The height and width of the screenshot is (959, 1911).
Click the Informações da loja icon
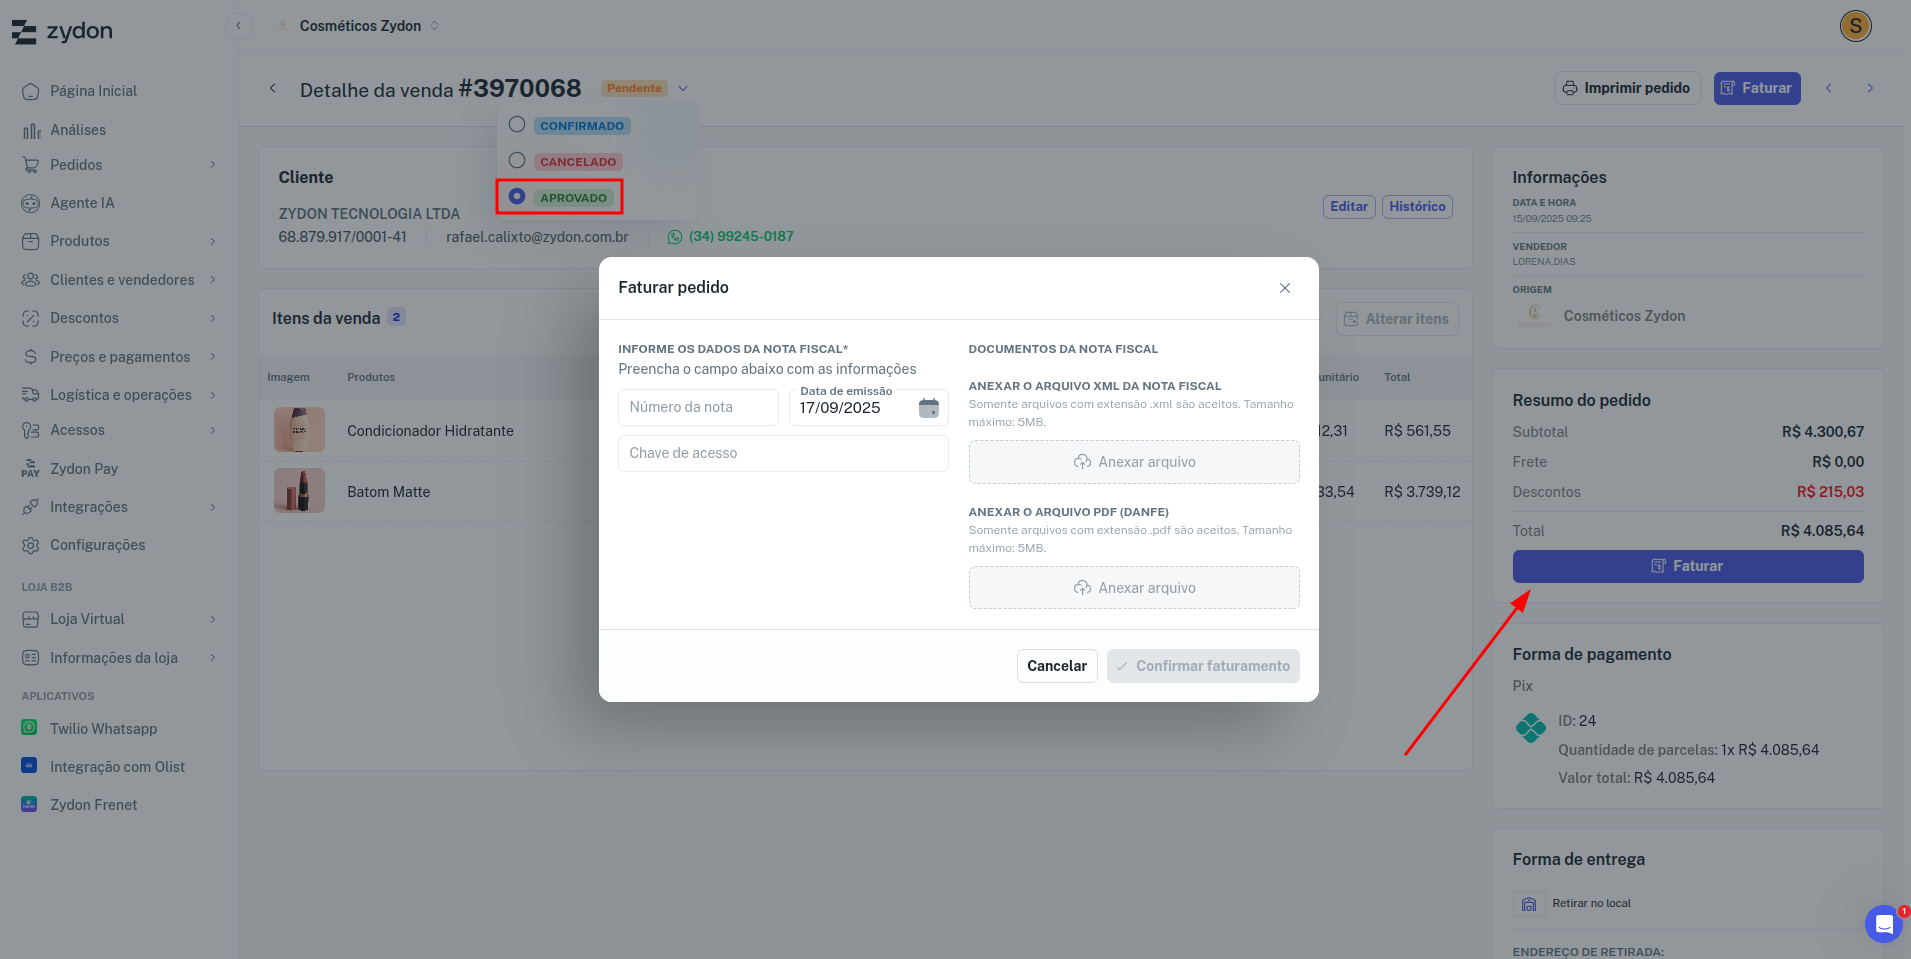[31, 658]
